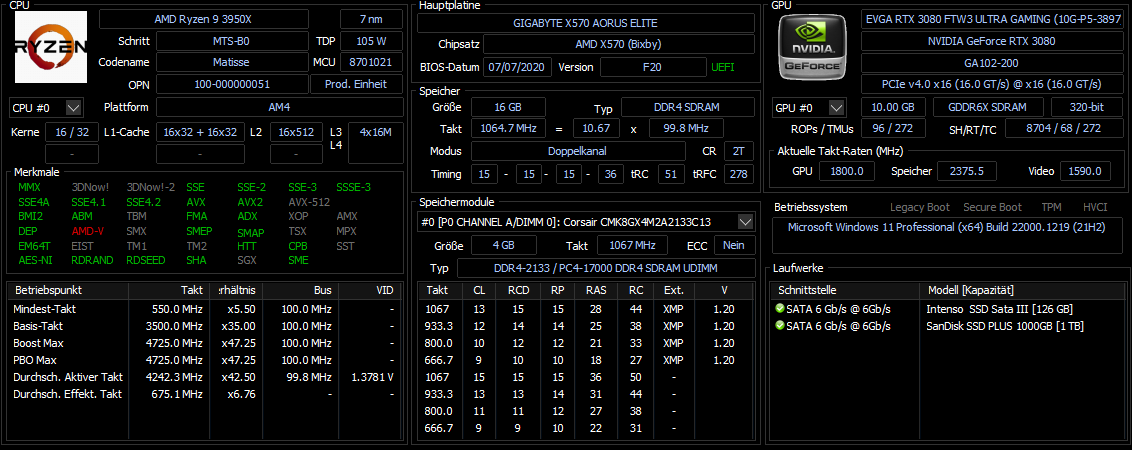Screen dimensions: 1132x450
Task: Click the red AMD-V feature flag
Action: [x=87, y=231]
